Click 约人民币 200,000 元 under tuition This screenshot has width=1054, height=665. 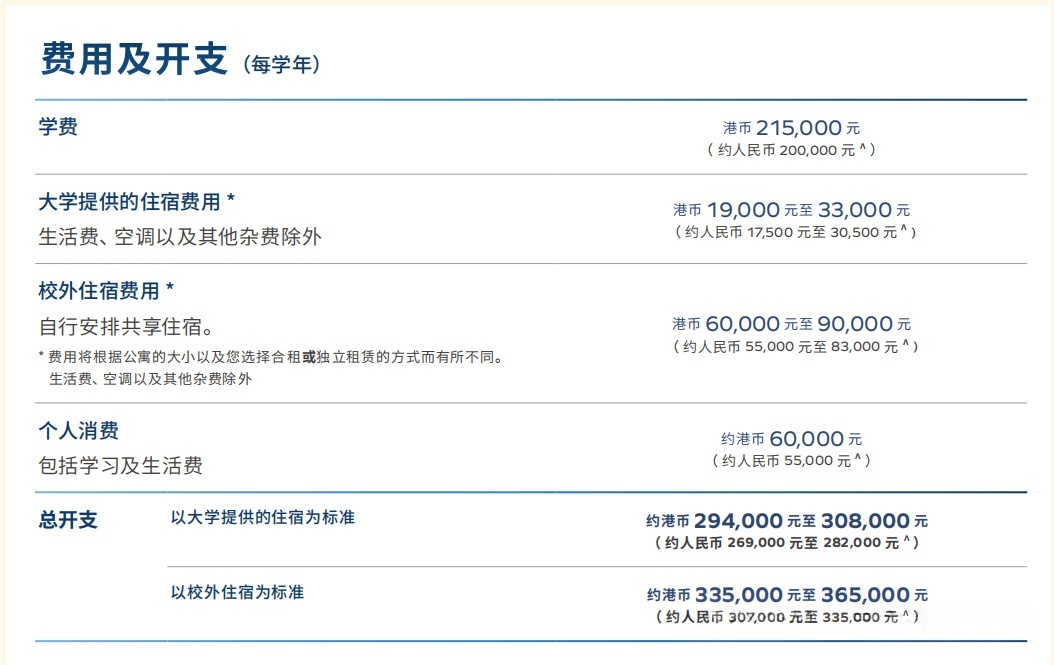tap(791, 149)
